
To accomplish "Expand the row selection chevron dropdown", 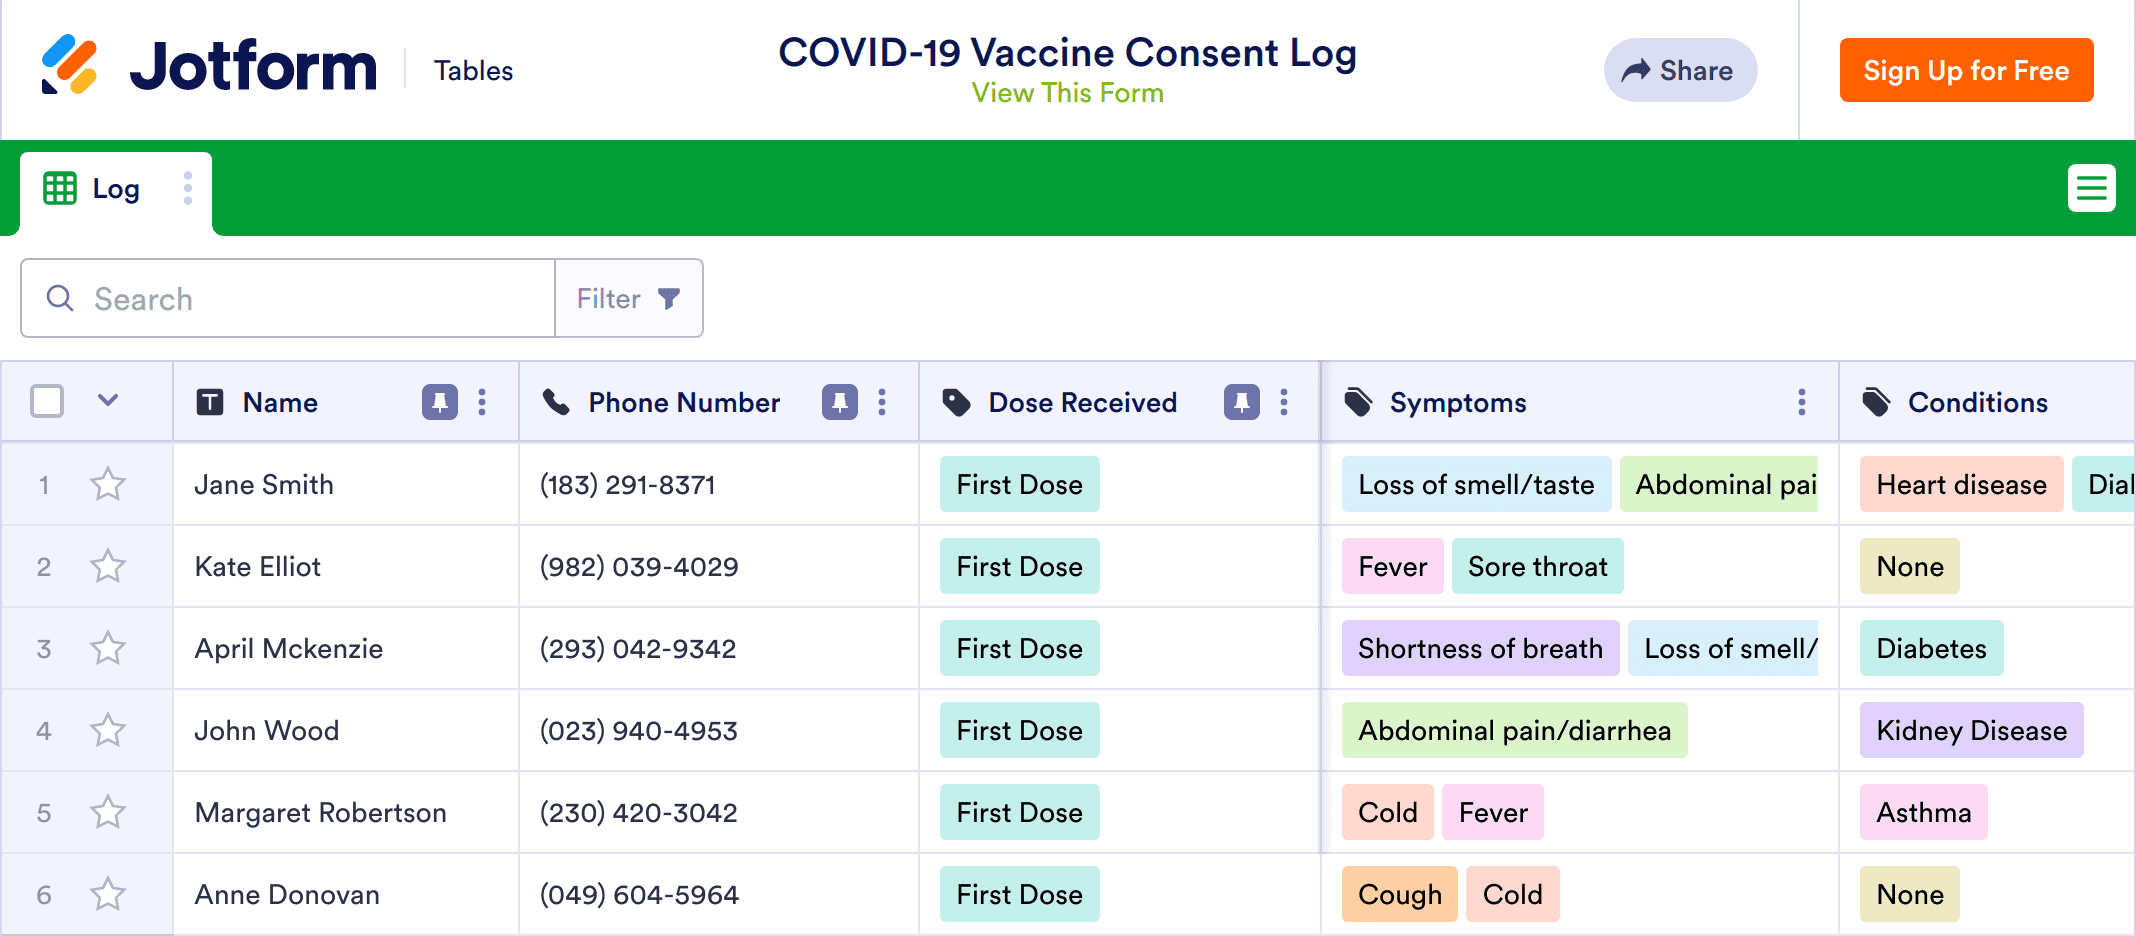I will point(108,401).
